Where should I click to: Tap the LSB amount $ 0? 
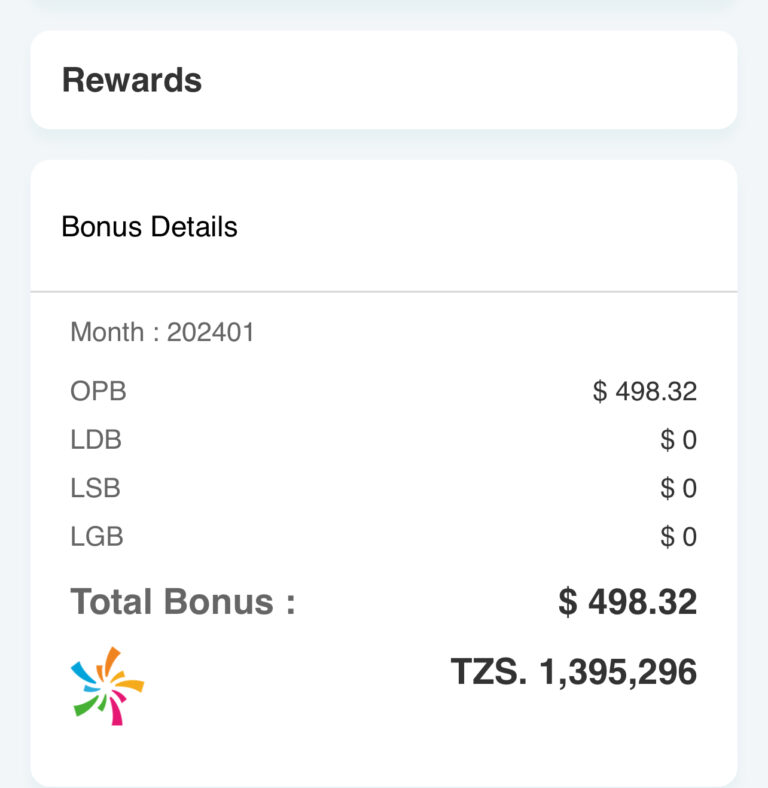pos(678,489)
